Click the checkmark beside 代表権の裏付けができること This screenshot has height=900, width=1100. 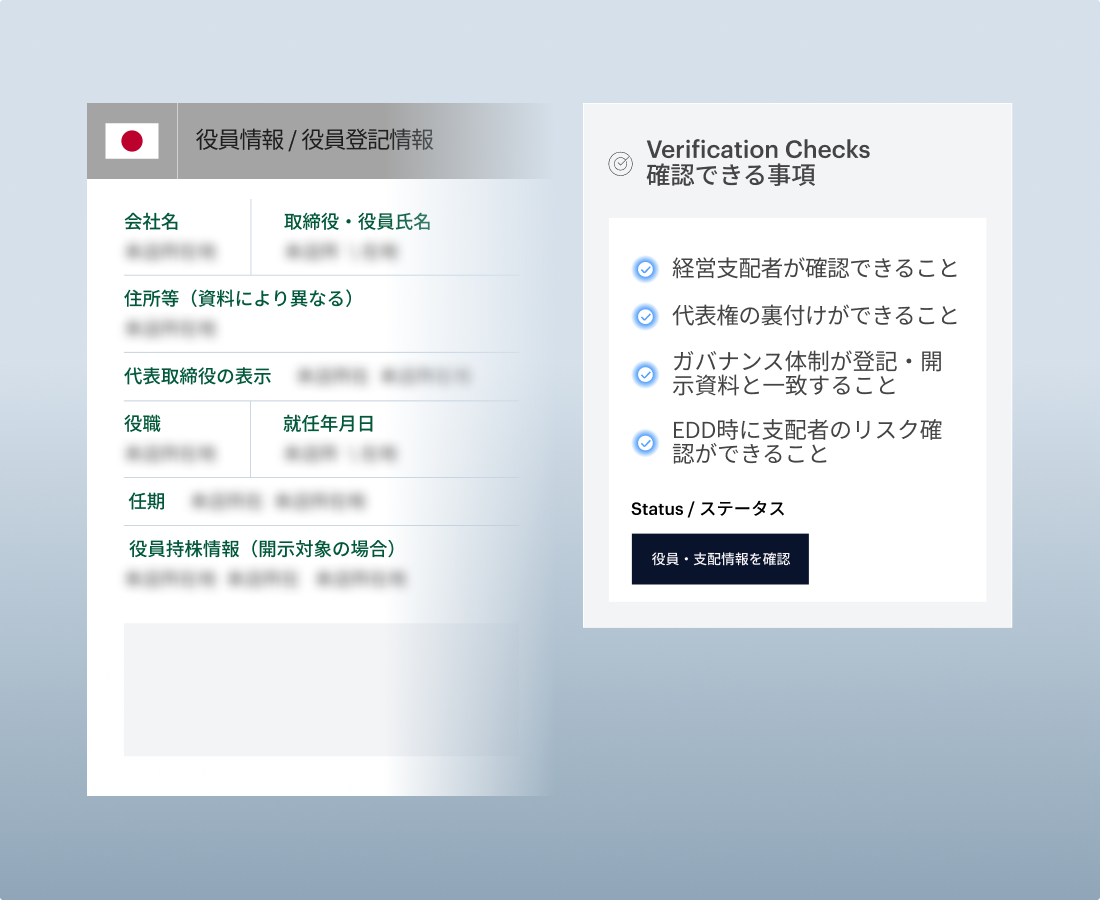(x=646, y=317)
